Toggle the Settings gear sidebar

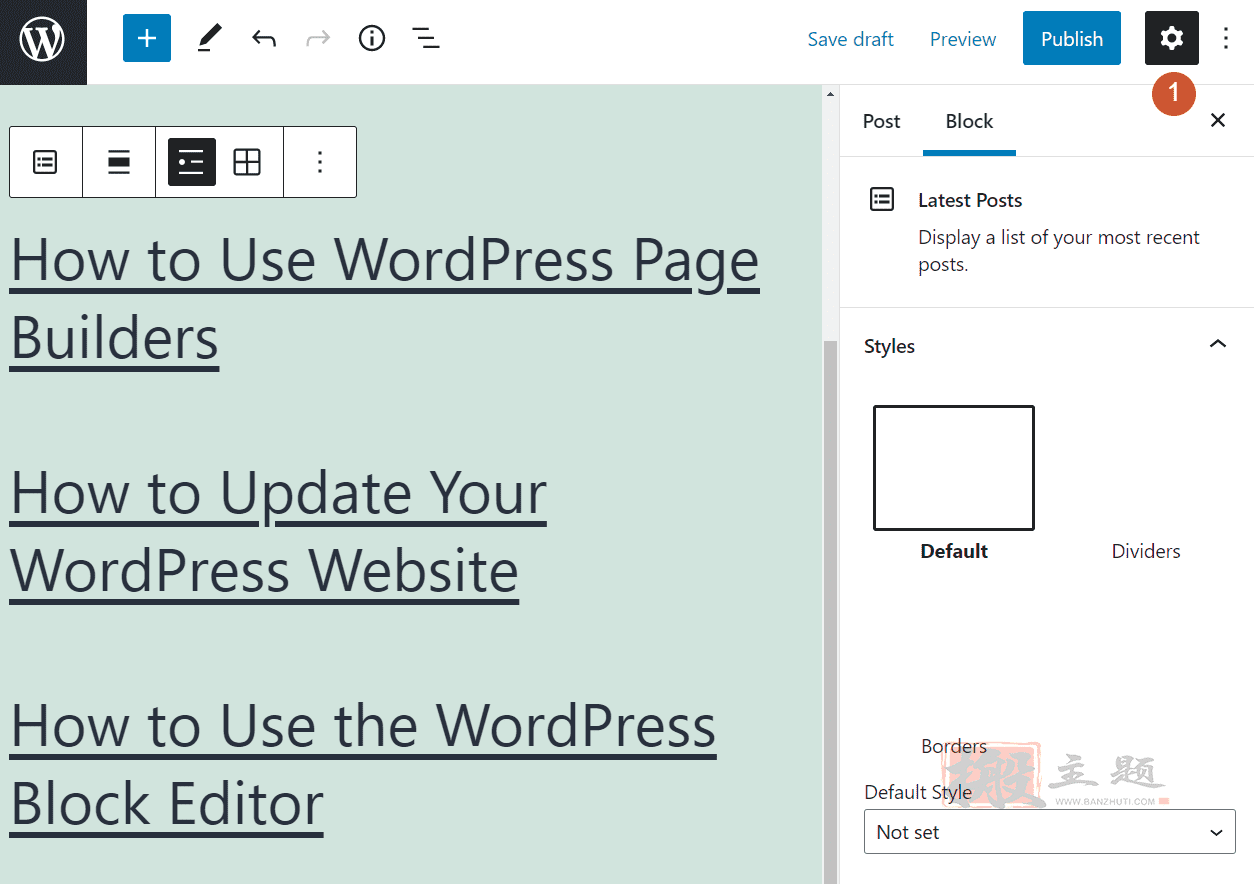[x=1171, y=39]
